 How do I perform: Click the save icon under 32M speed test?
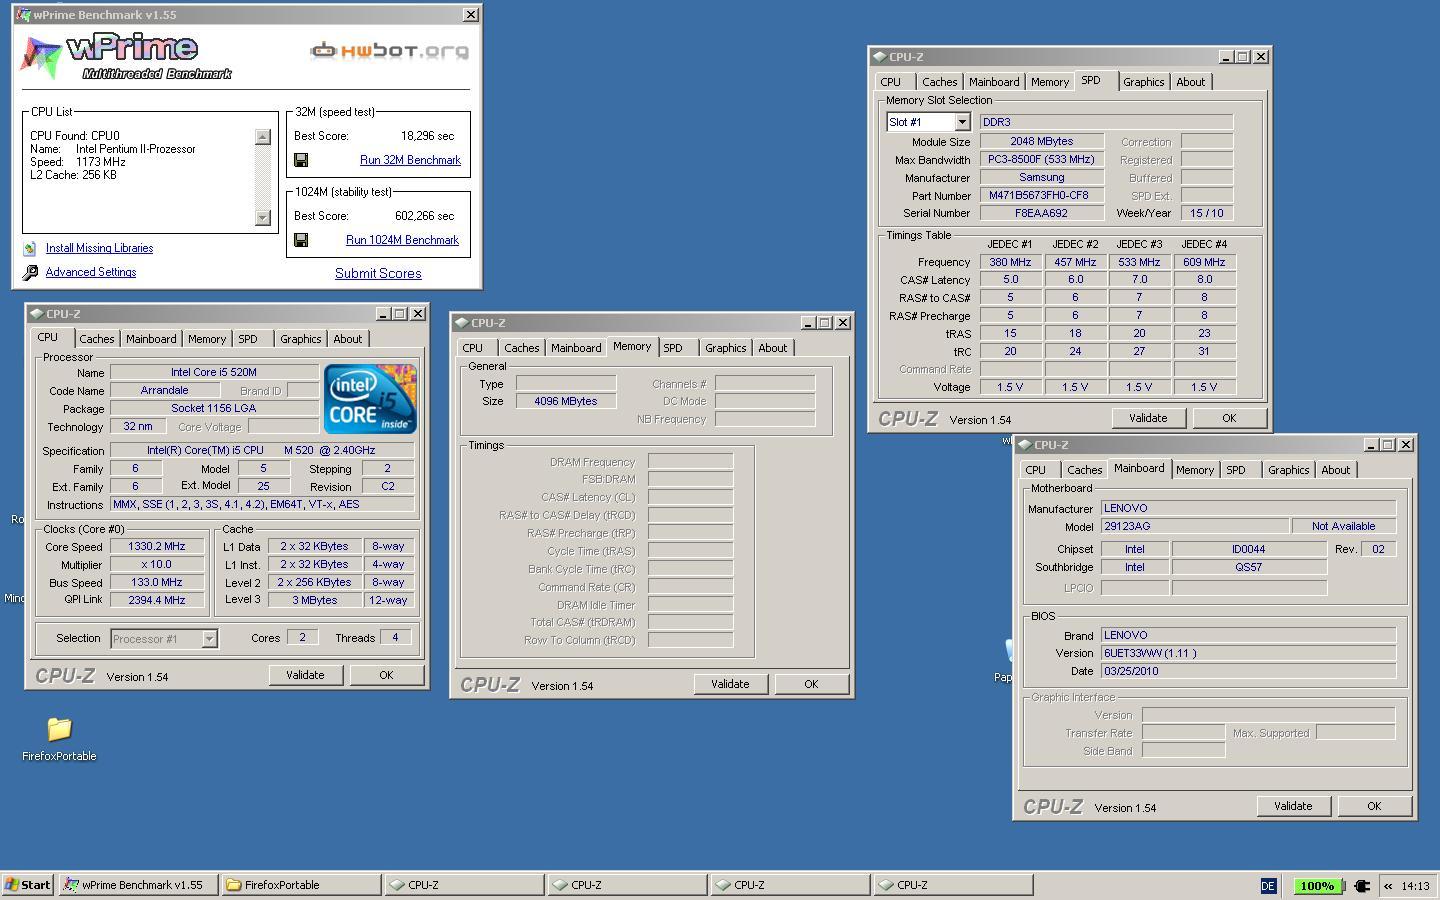click(x=301, y=160)
